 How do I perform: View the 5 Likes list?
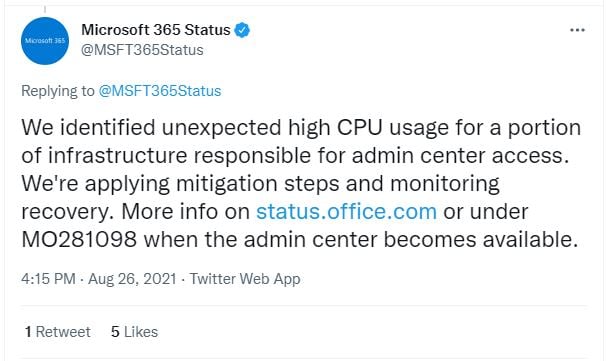(x=134, y=332)
